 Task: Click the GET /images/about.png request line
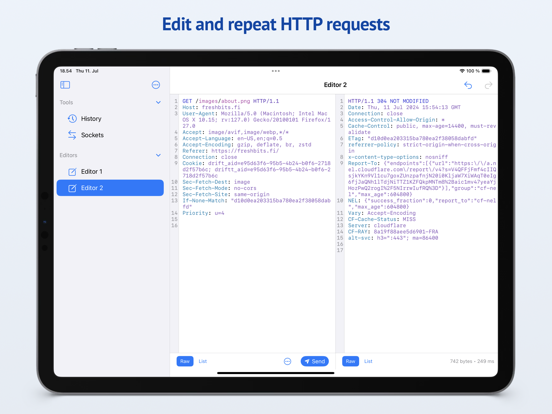pyautogui.click(x=231, y=101)
